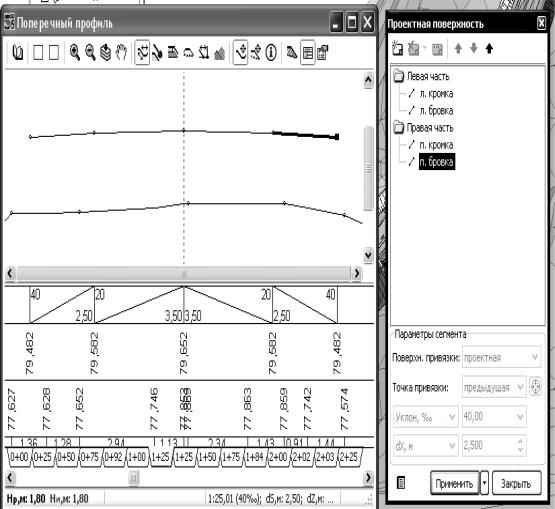Click the profile horizontal scrollbar thumb
This screenshot has width=555, height=509.
[x=184, y=274]
